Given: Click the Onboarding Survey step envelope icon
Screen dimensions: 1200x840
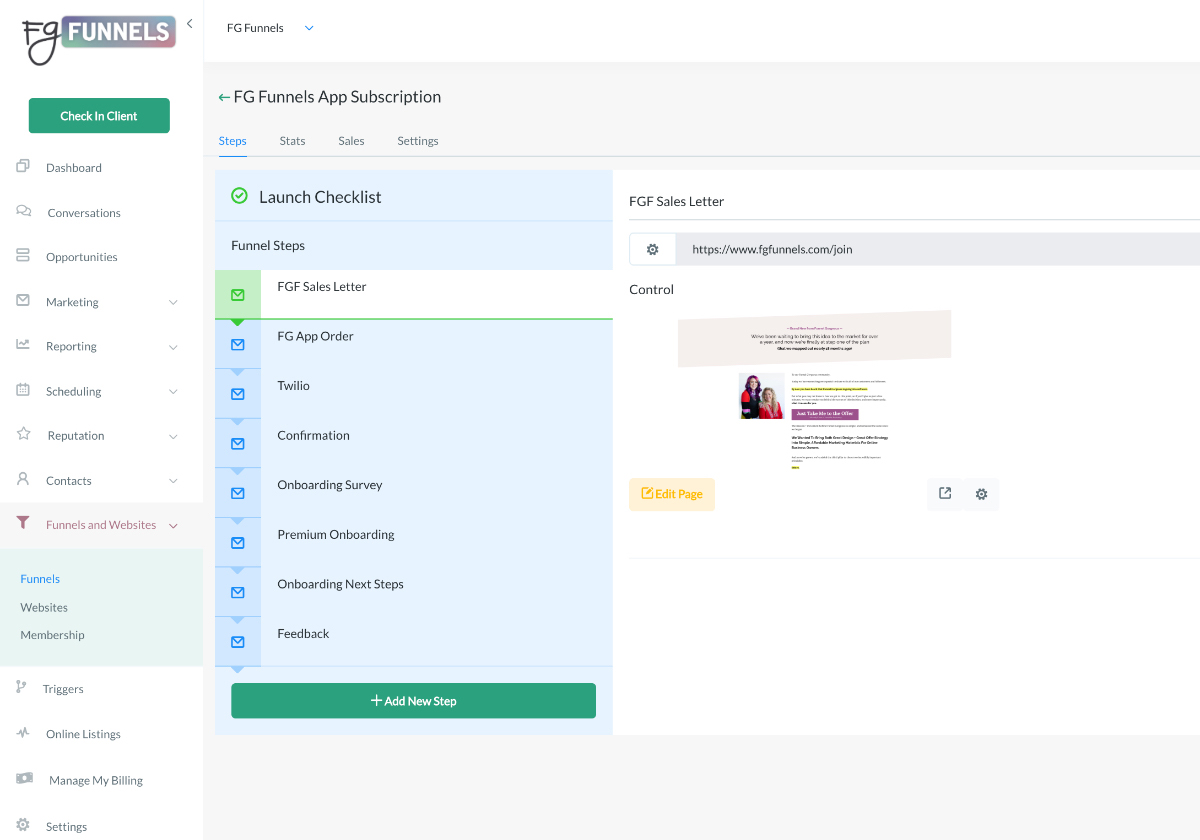Looking at the screenshot, I should [x=238, y=493].
